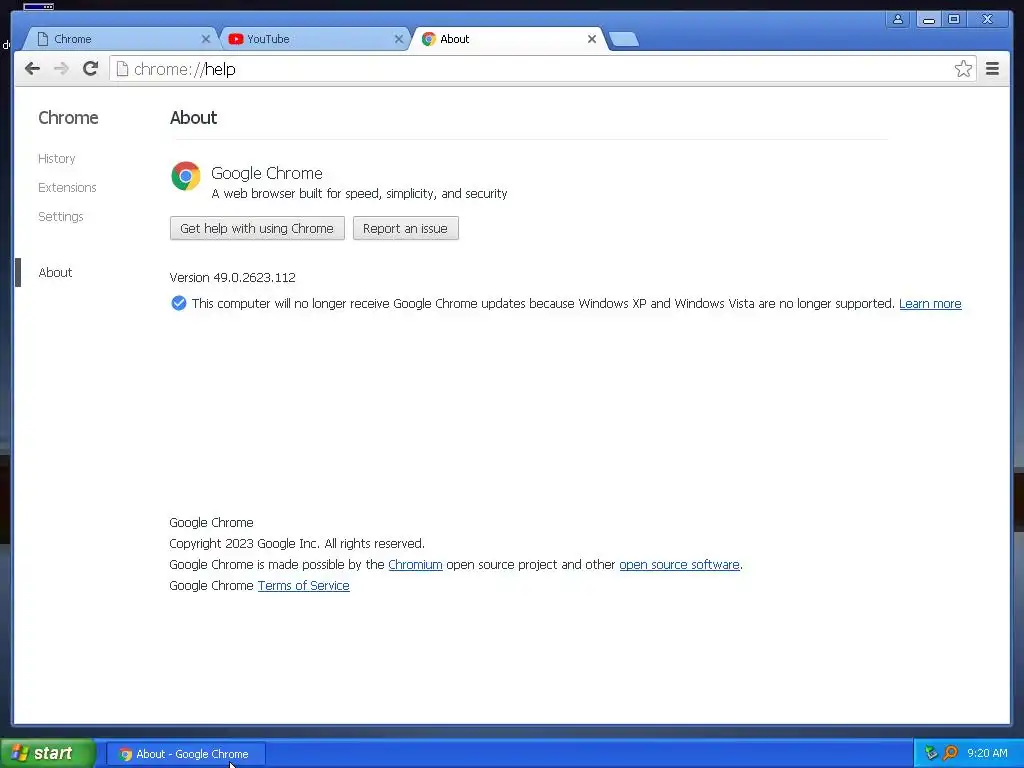The height and width of the screenshot is (768, 1024).
Task: Open the Chromium project link
Action: [x=415, y=564]
